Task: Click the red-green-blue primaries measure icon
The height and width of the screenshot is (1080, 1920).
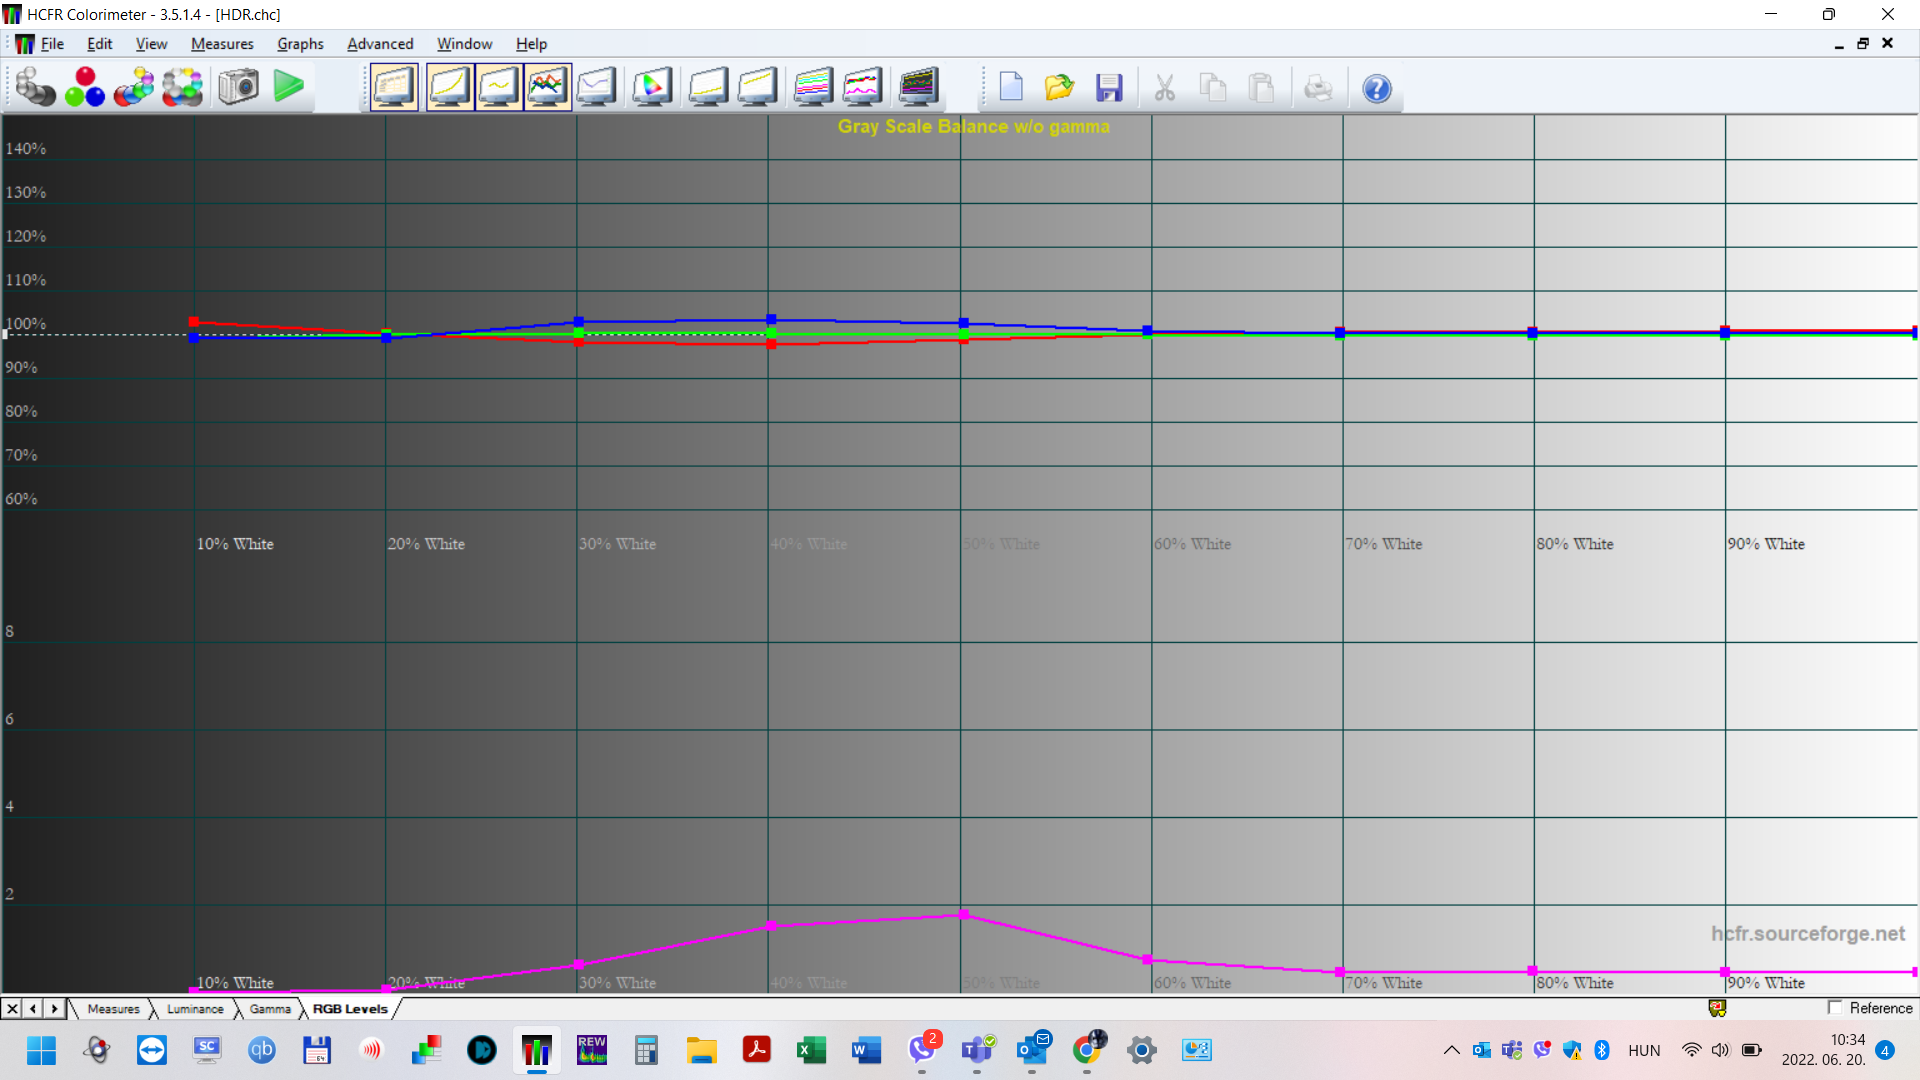Action: (85, 88)
